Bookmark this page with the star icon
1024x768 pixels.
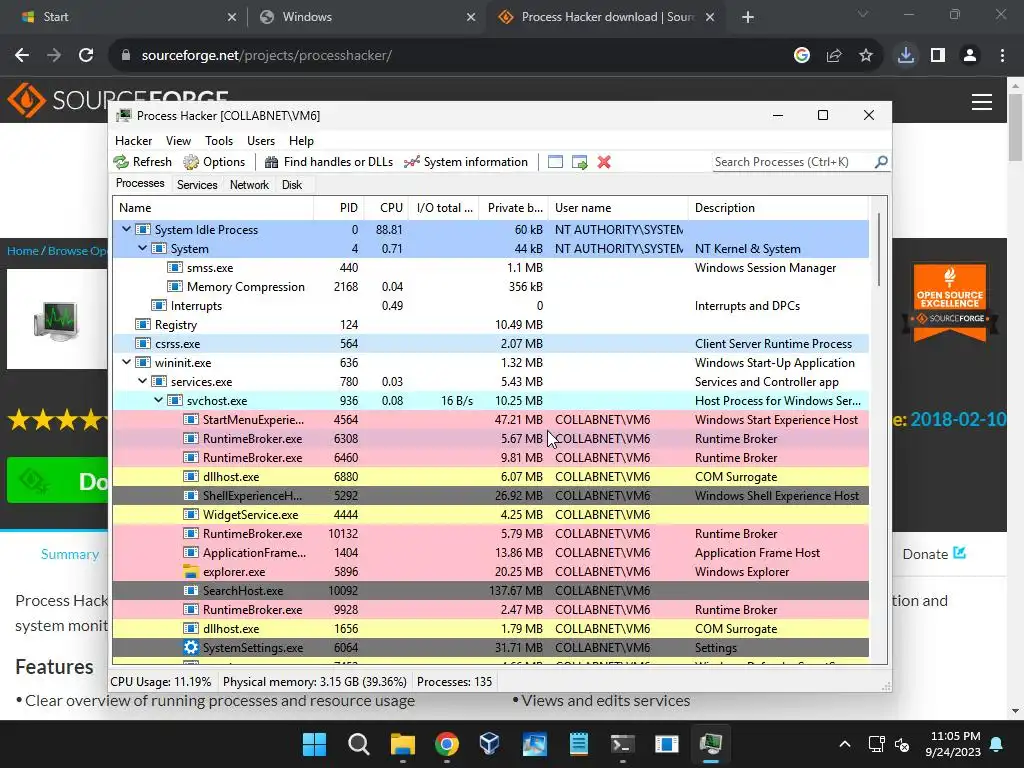[866, 56]
